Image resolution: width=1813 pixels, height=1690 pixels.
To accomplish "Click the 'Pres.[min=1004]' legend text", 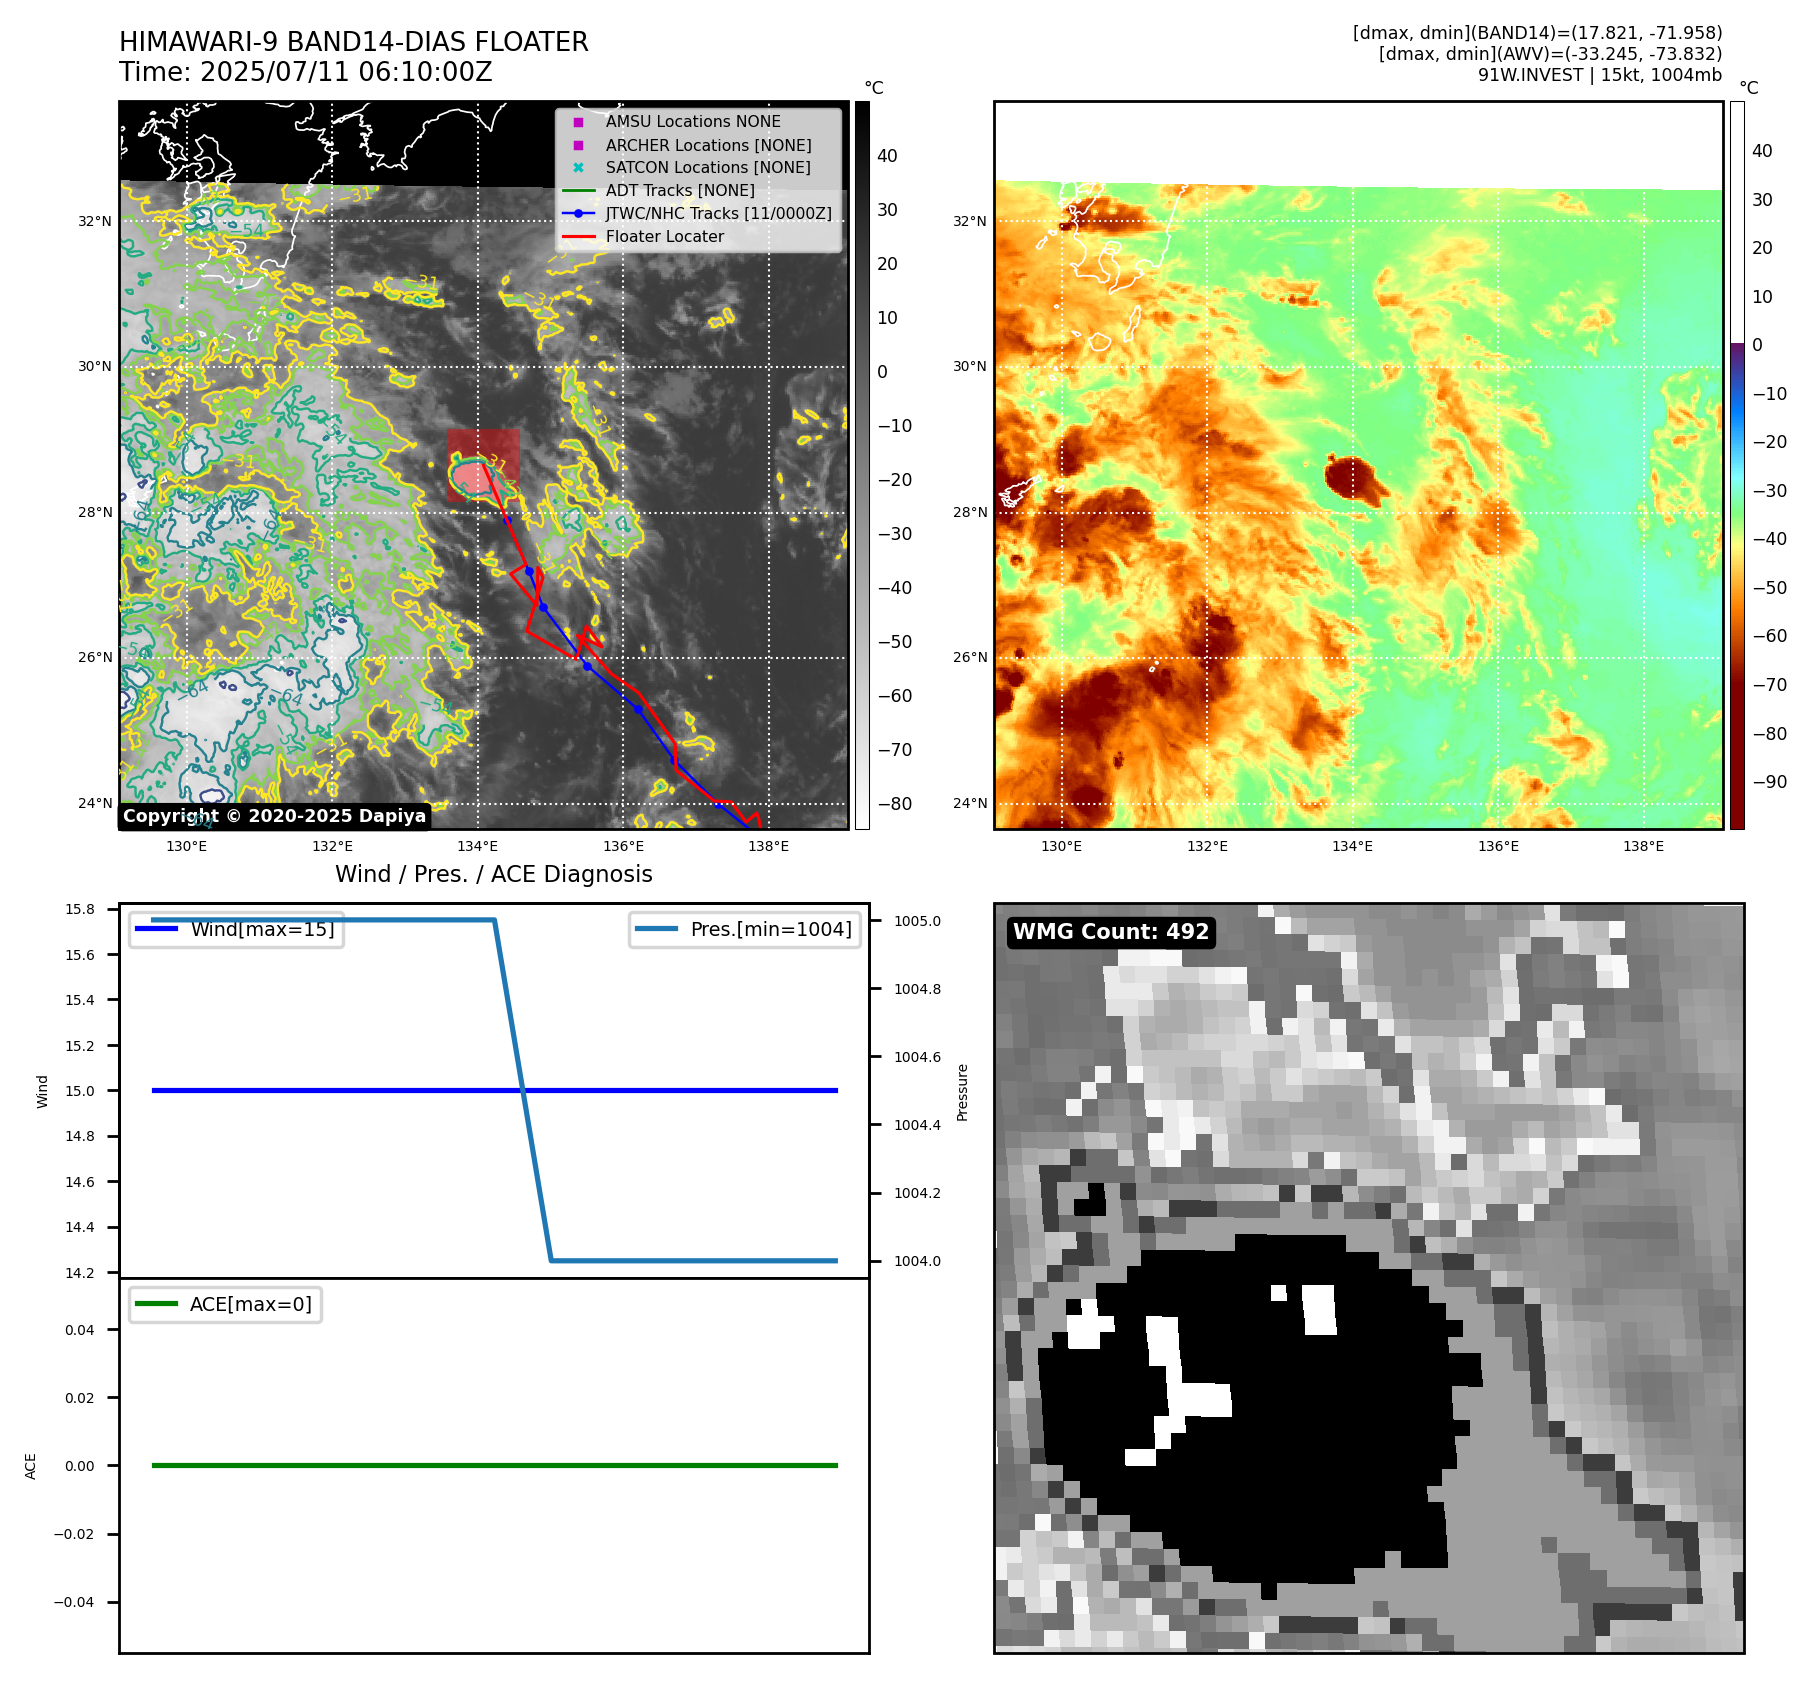I will tap(771, 929).
